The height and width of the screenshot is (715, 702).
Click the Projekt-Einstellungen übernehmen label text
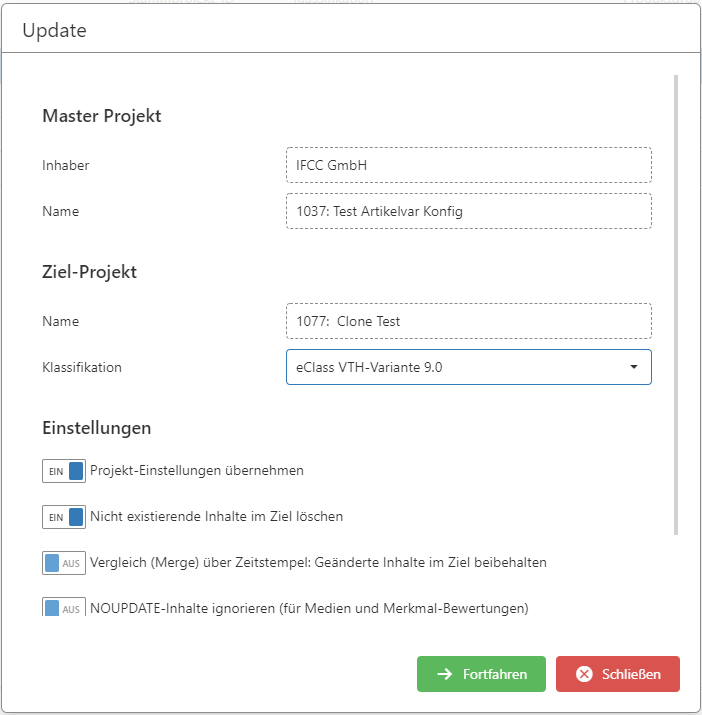pos(197,471)
